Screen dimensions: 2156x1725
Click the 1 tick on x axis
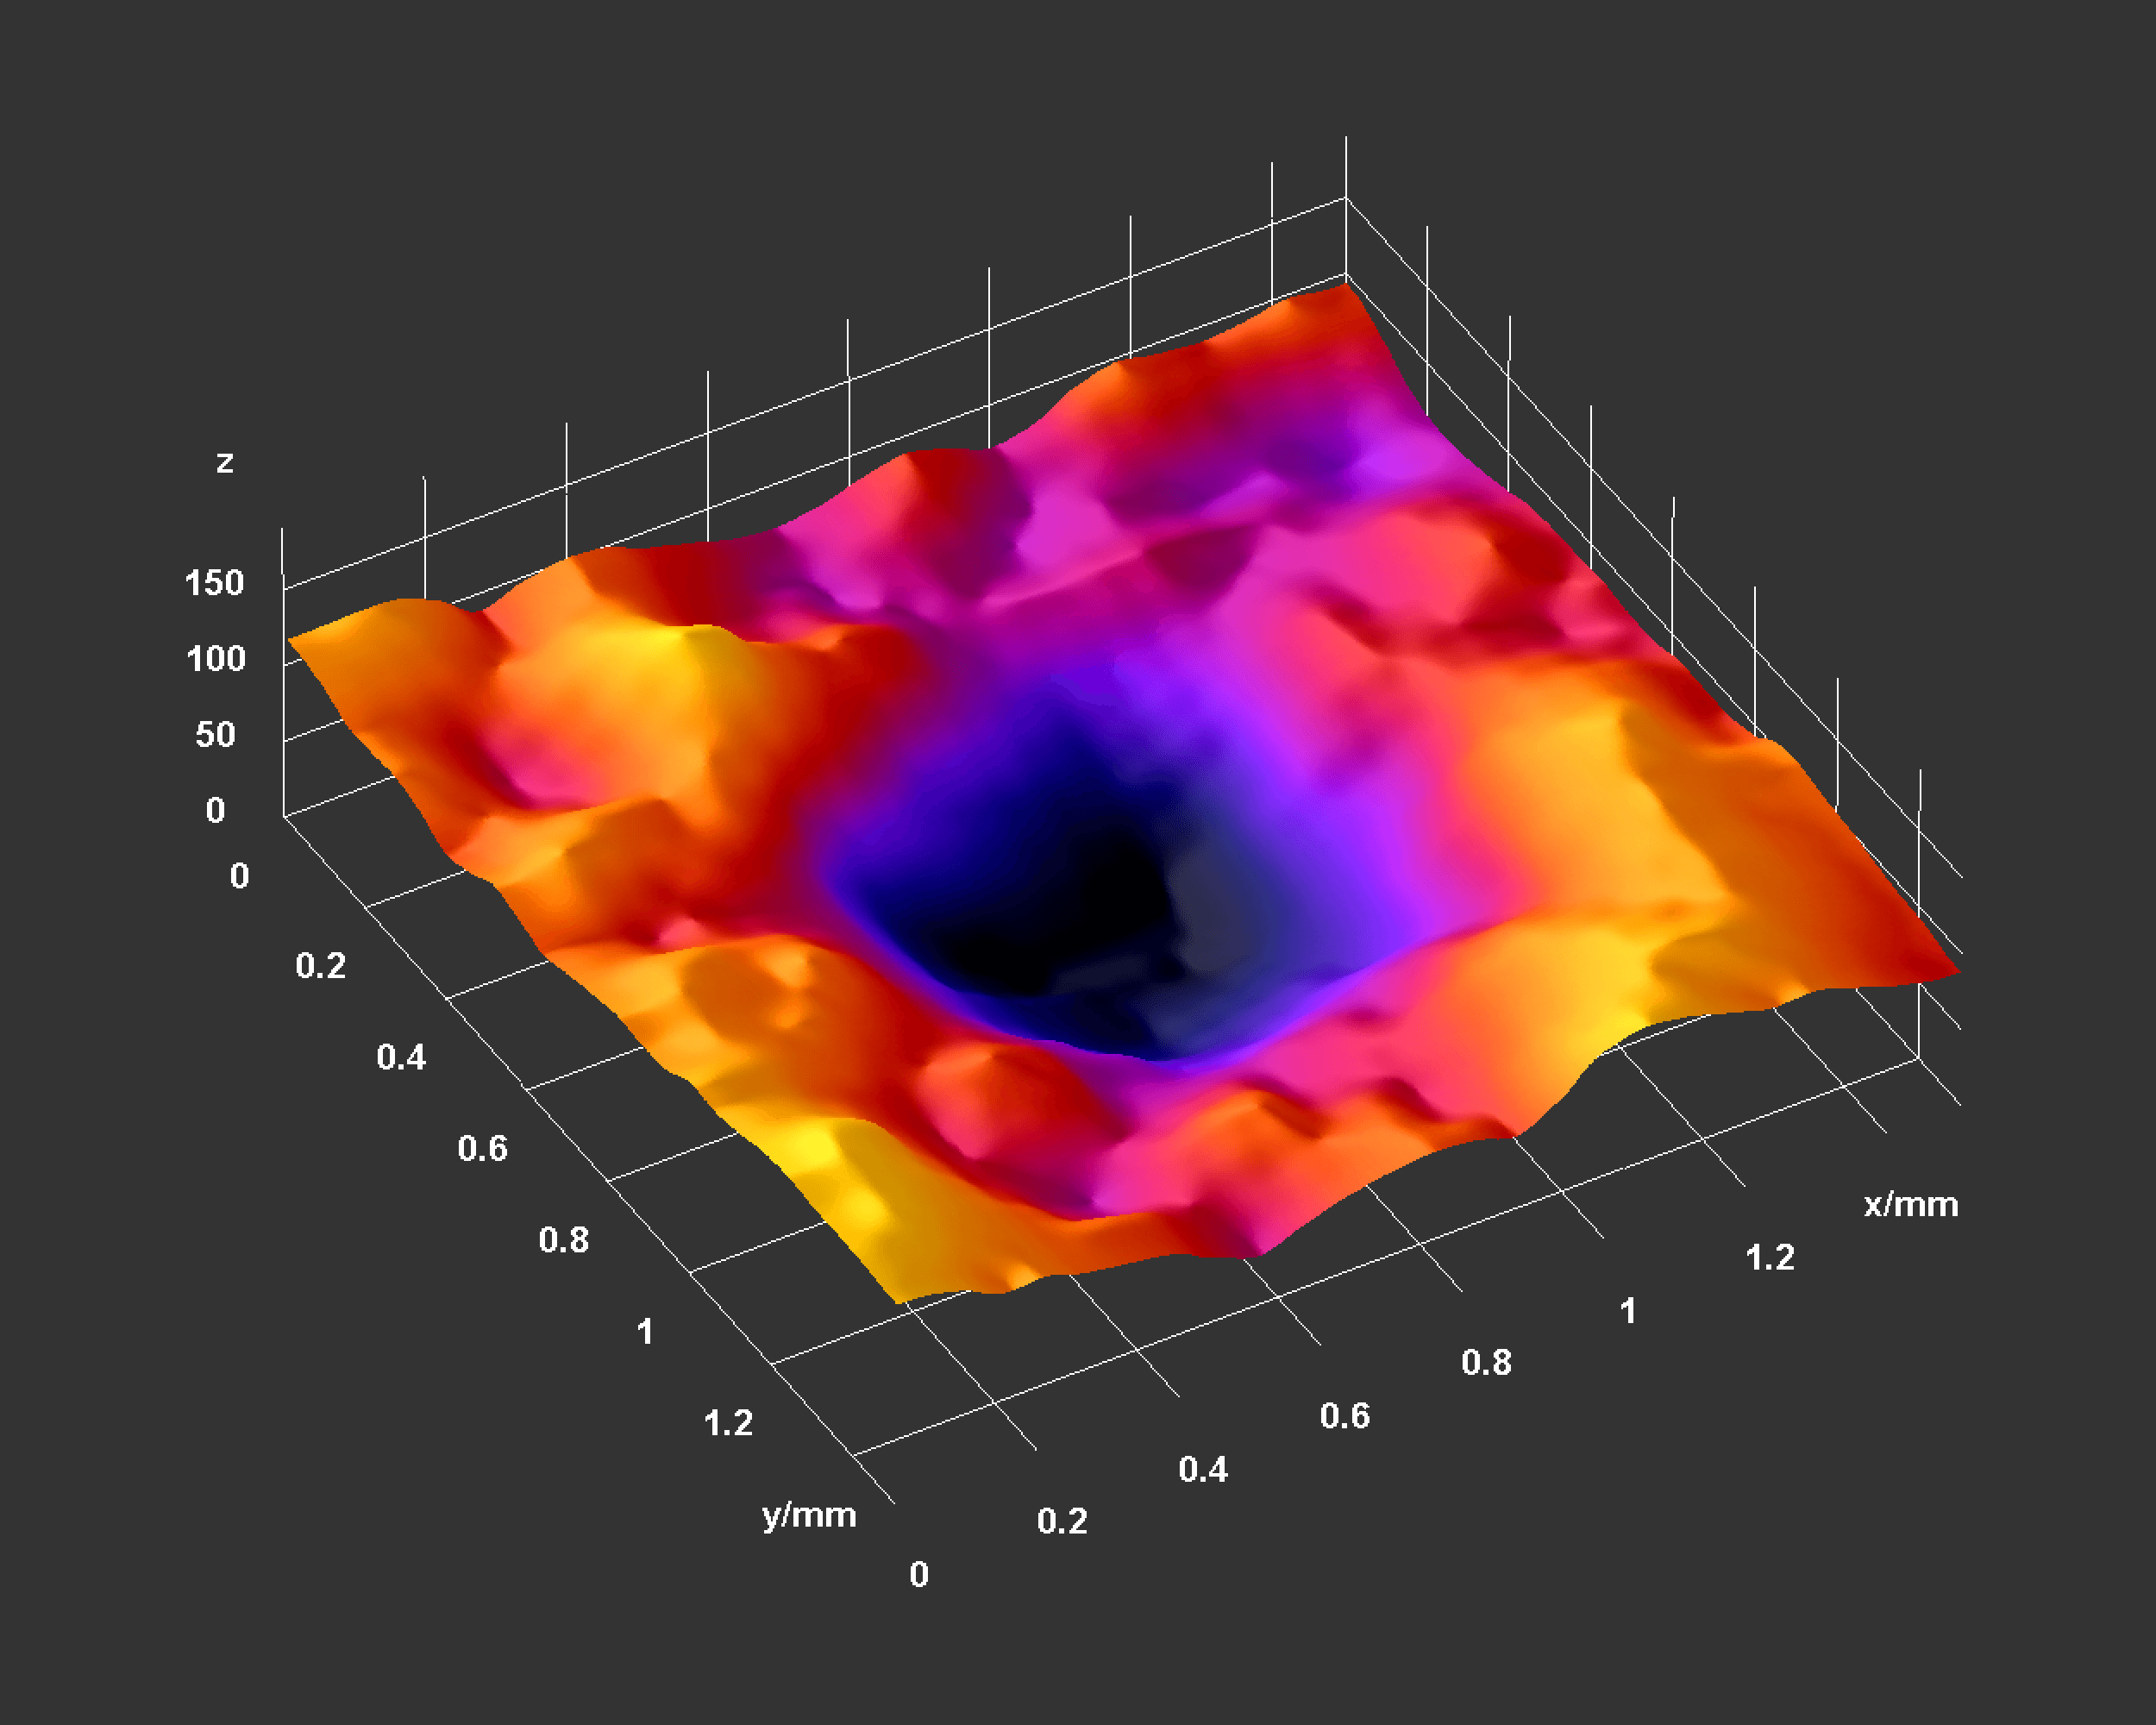pos(1628,1310)
